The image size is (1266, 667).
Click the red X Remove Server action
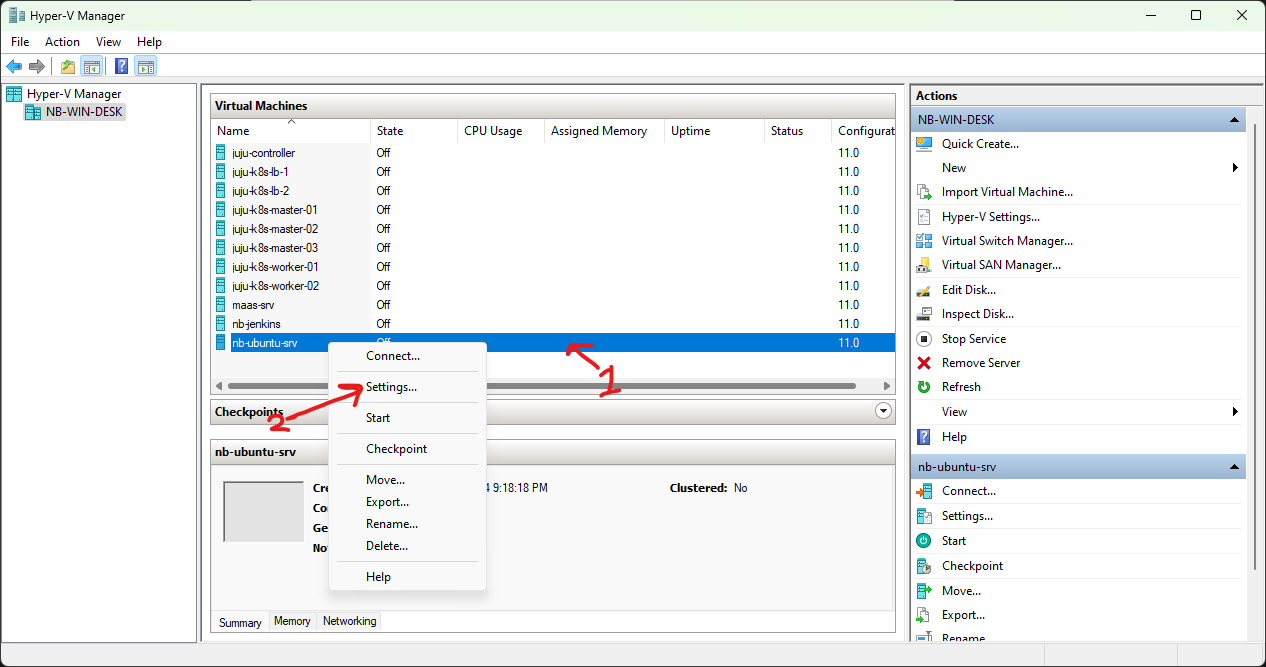(980, 363)
